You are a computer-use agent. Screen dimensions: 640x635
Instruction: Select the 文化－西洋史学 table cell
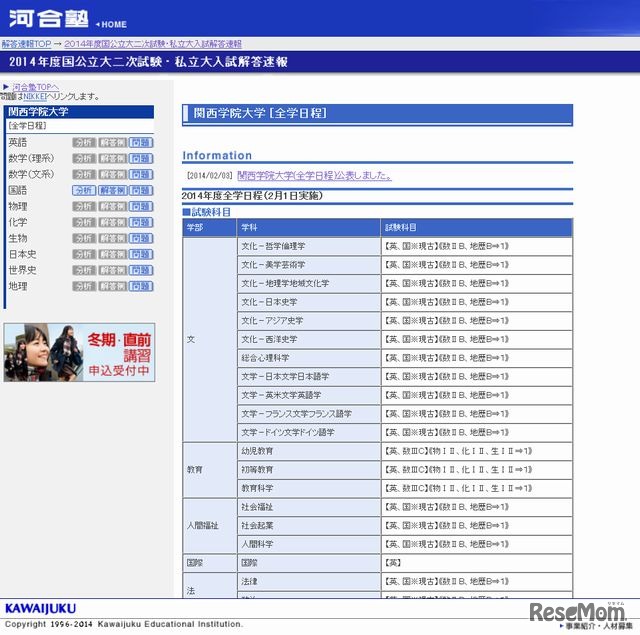pyautogui.click(x=309, y=339)
